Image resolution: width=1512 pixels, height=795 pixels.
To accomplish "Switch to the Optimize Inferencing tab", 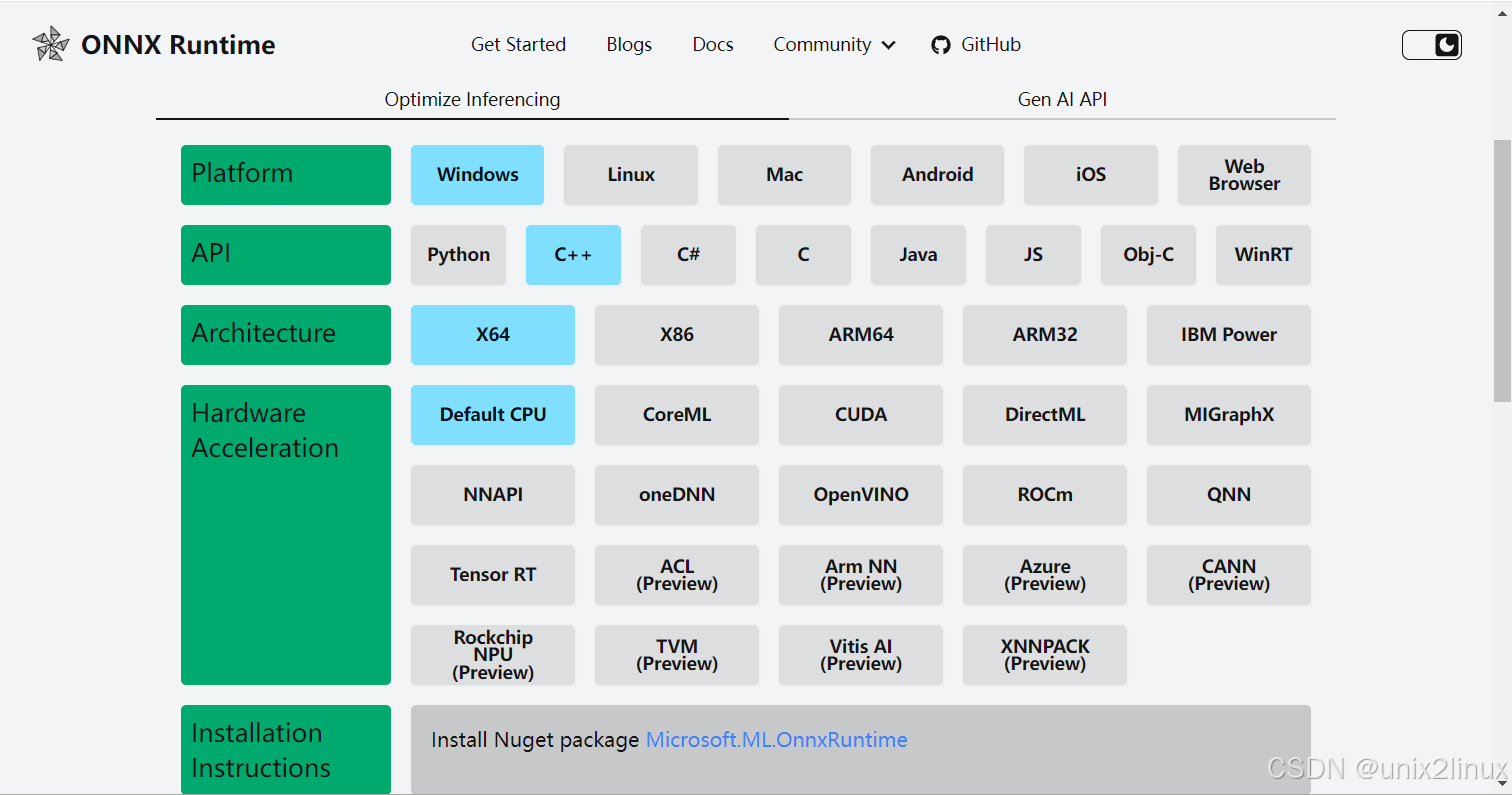I will (x=472, y=100).
